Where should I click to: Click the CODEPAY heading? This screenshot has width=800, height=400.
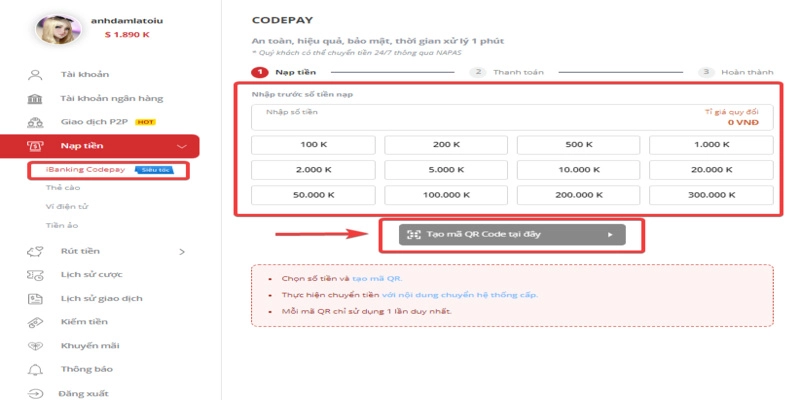click(x=282, y=21)
